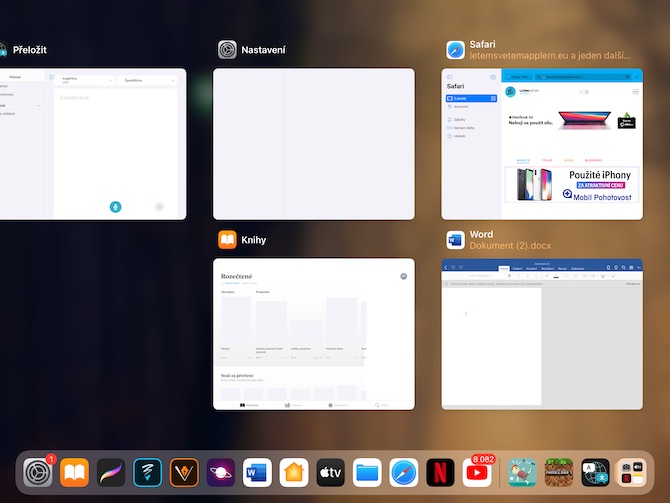Open the Books app in the dock
This screenshot has width=670, height=503.
tap(74, 473)
